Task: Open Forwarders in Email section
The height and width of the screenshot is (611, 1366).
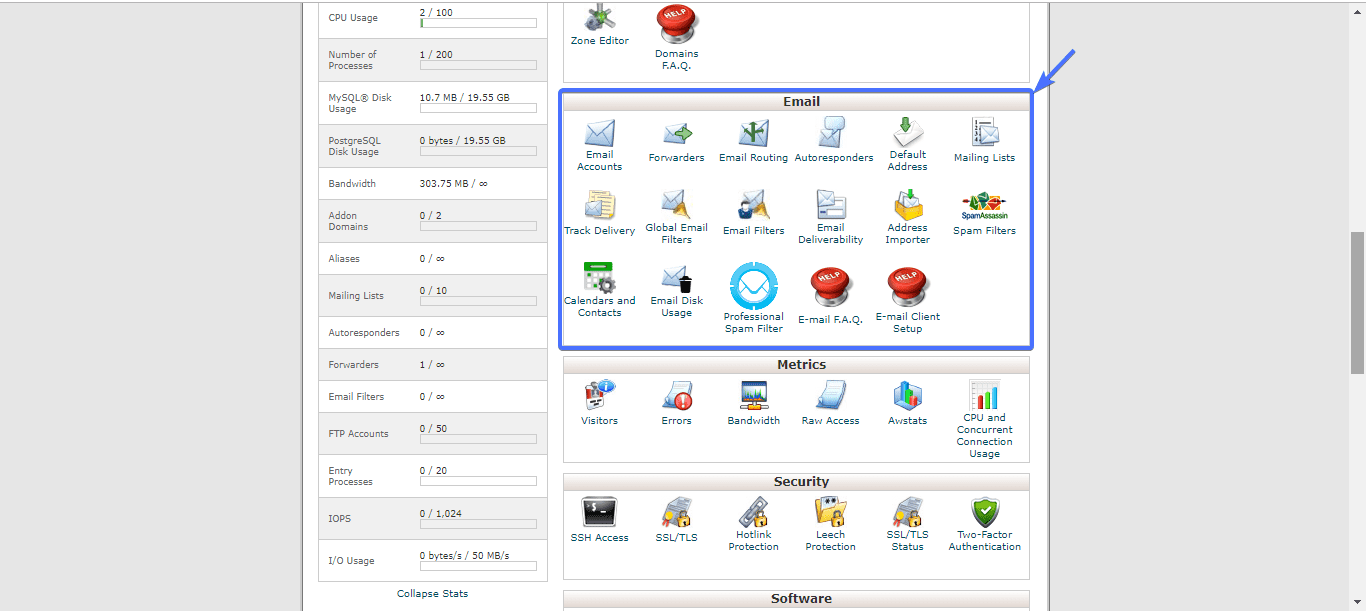Action: click(676, 142)
